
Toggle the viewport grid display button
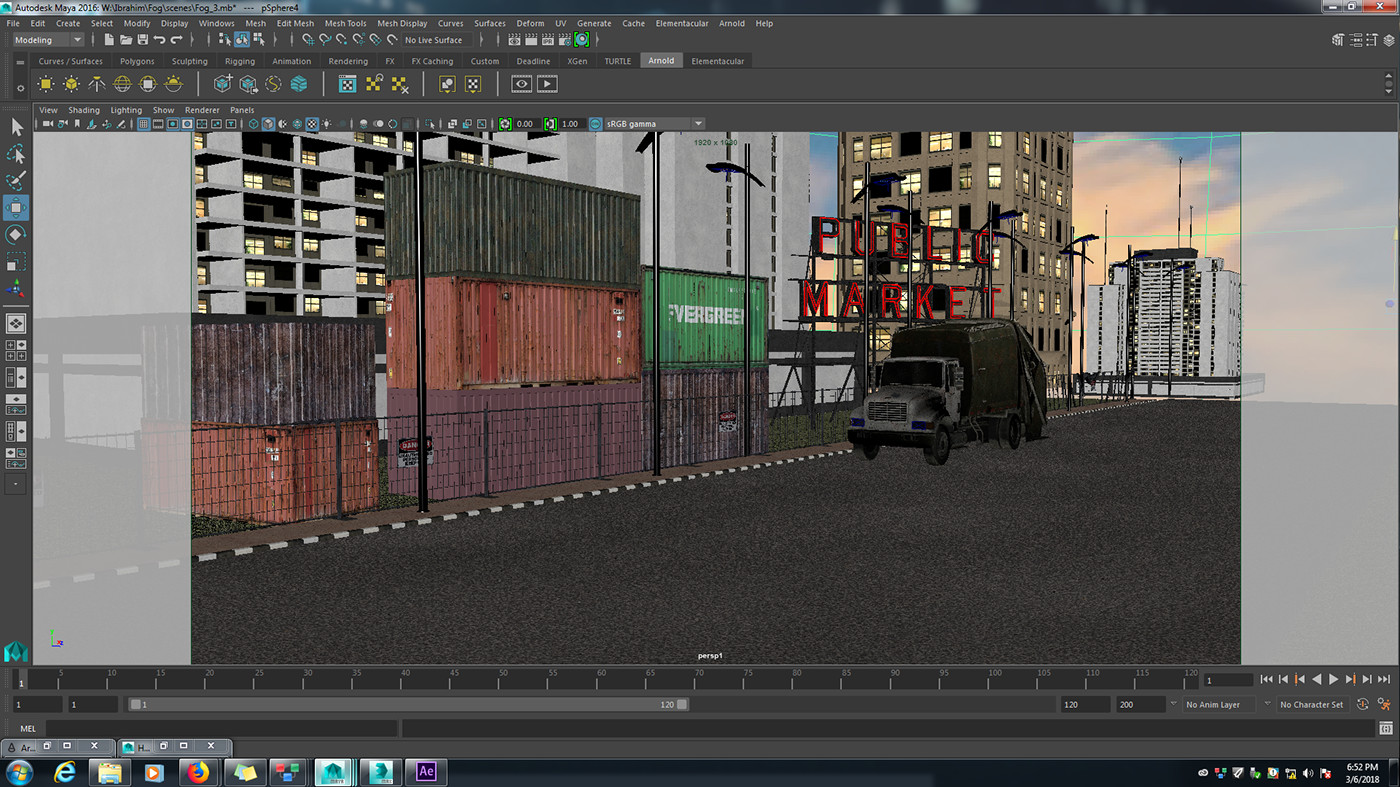click(144, 124)
